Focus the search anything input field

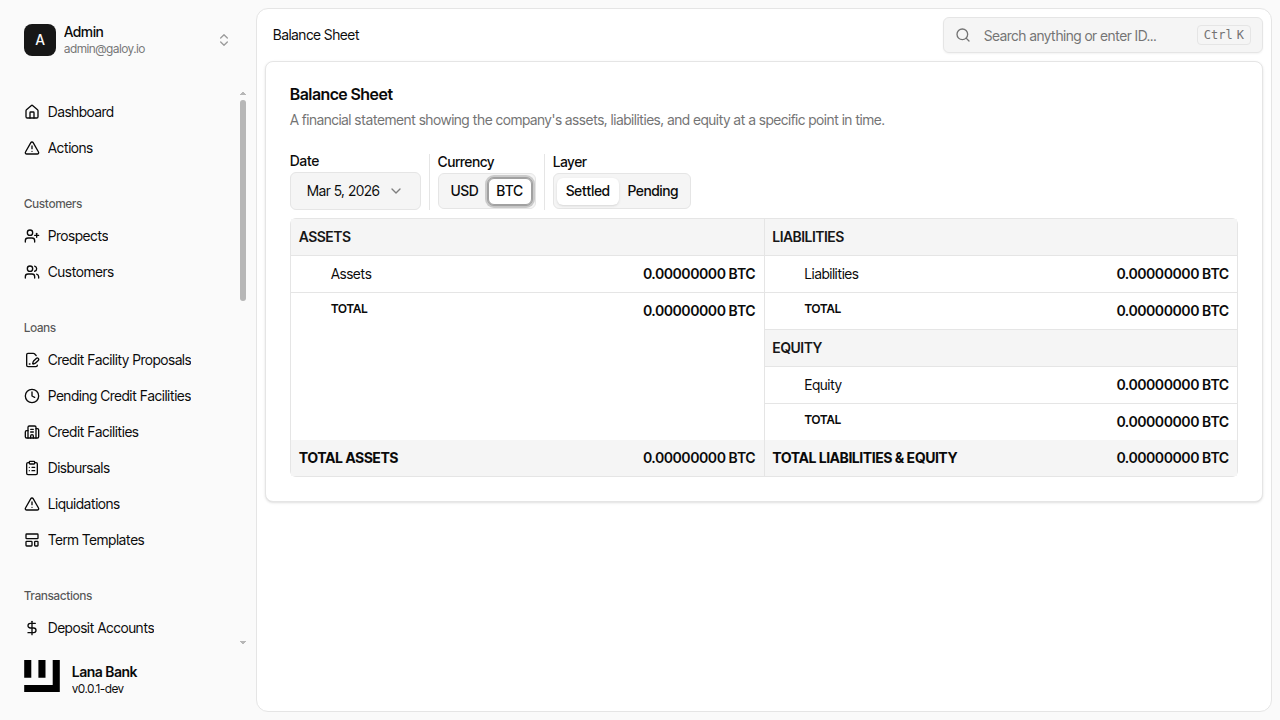click(1085, 35)
